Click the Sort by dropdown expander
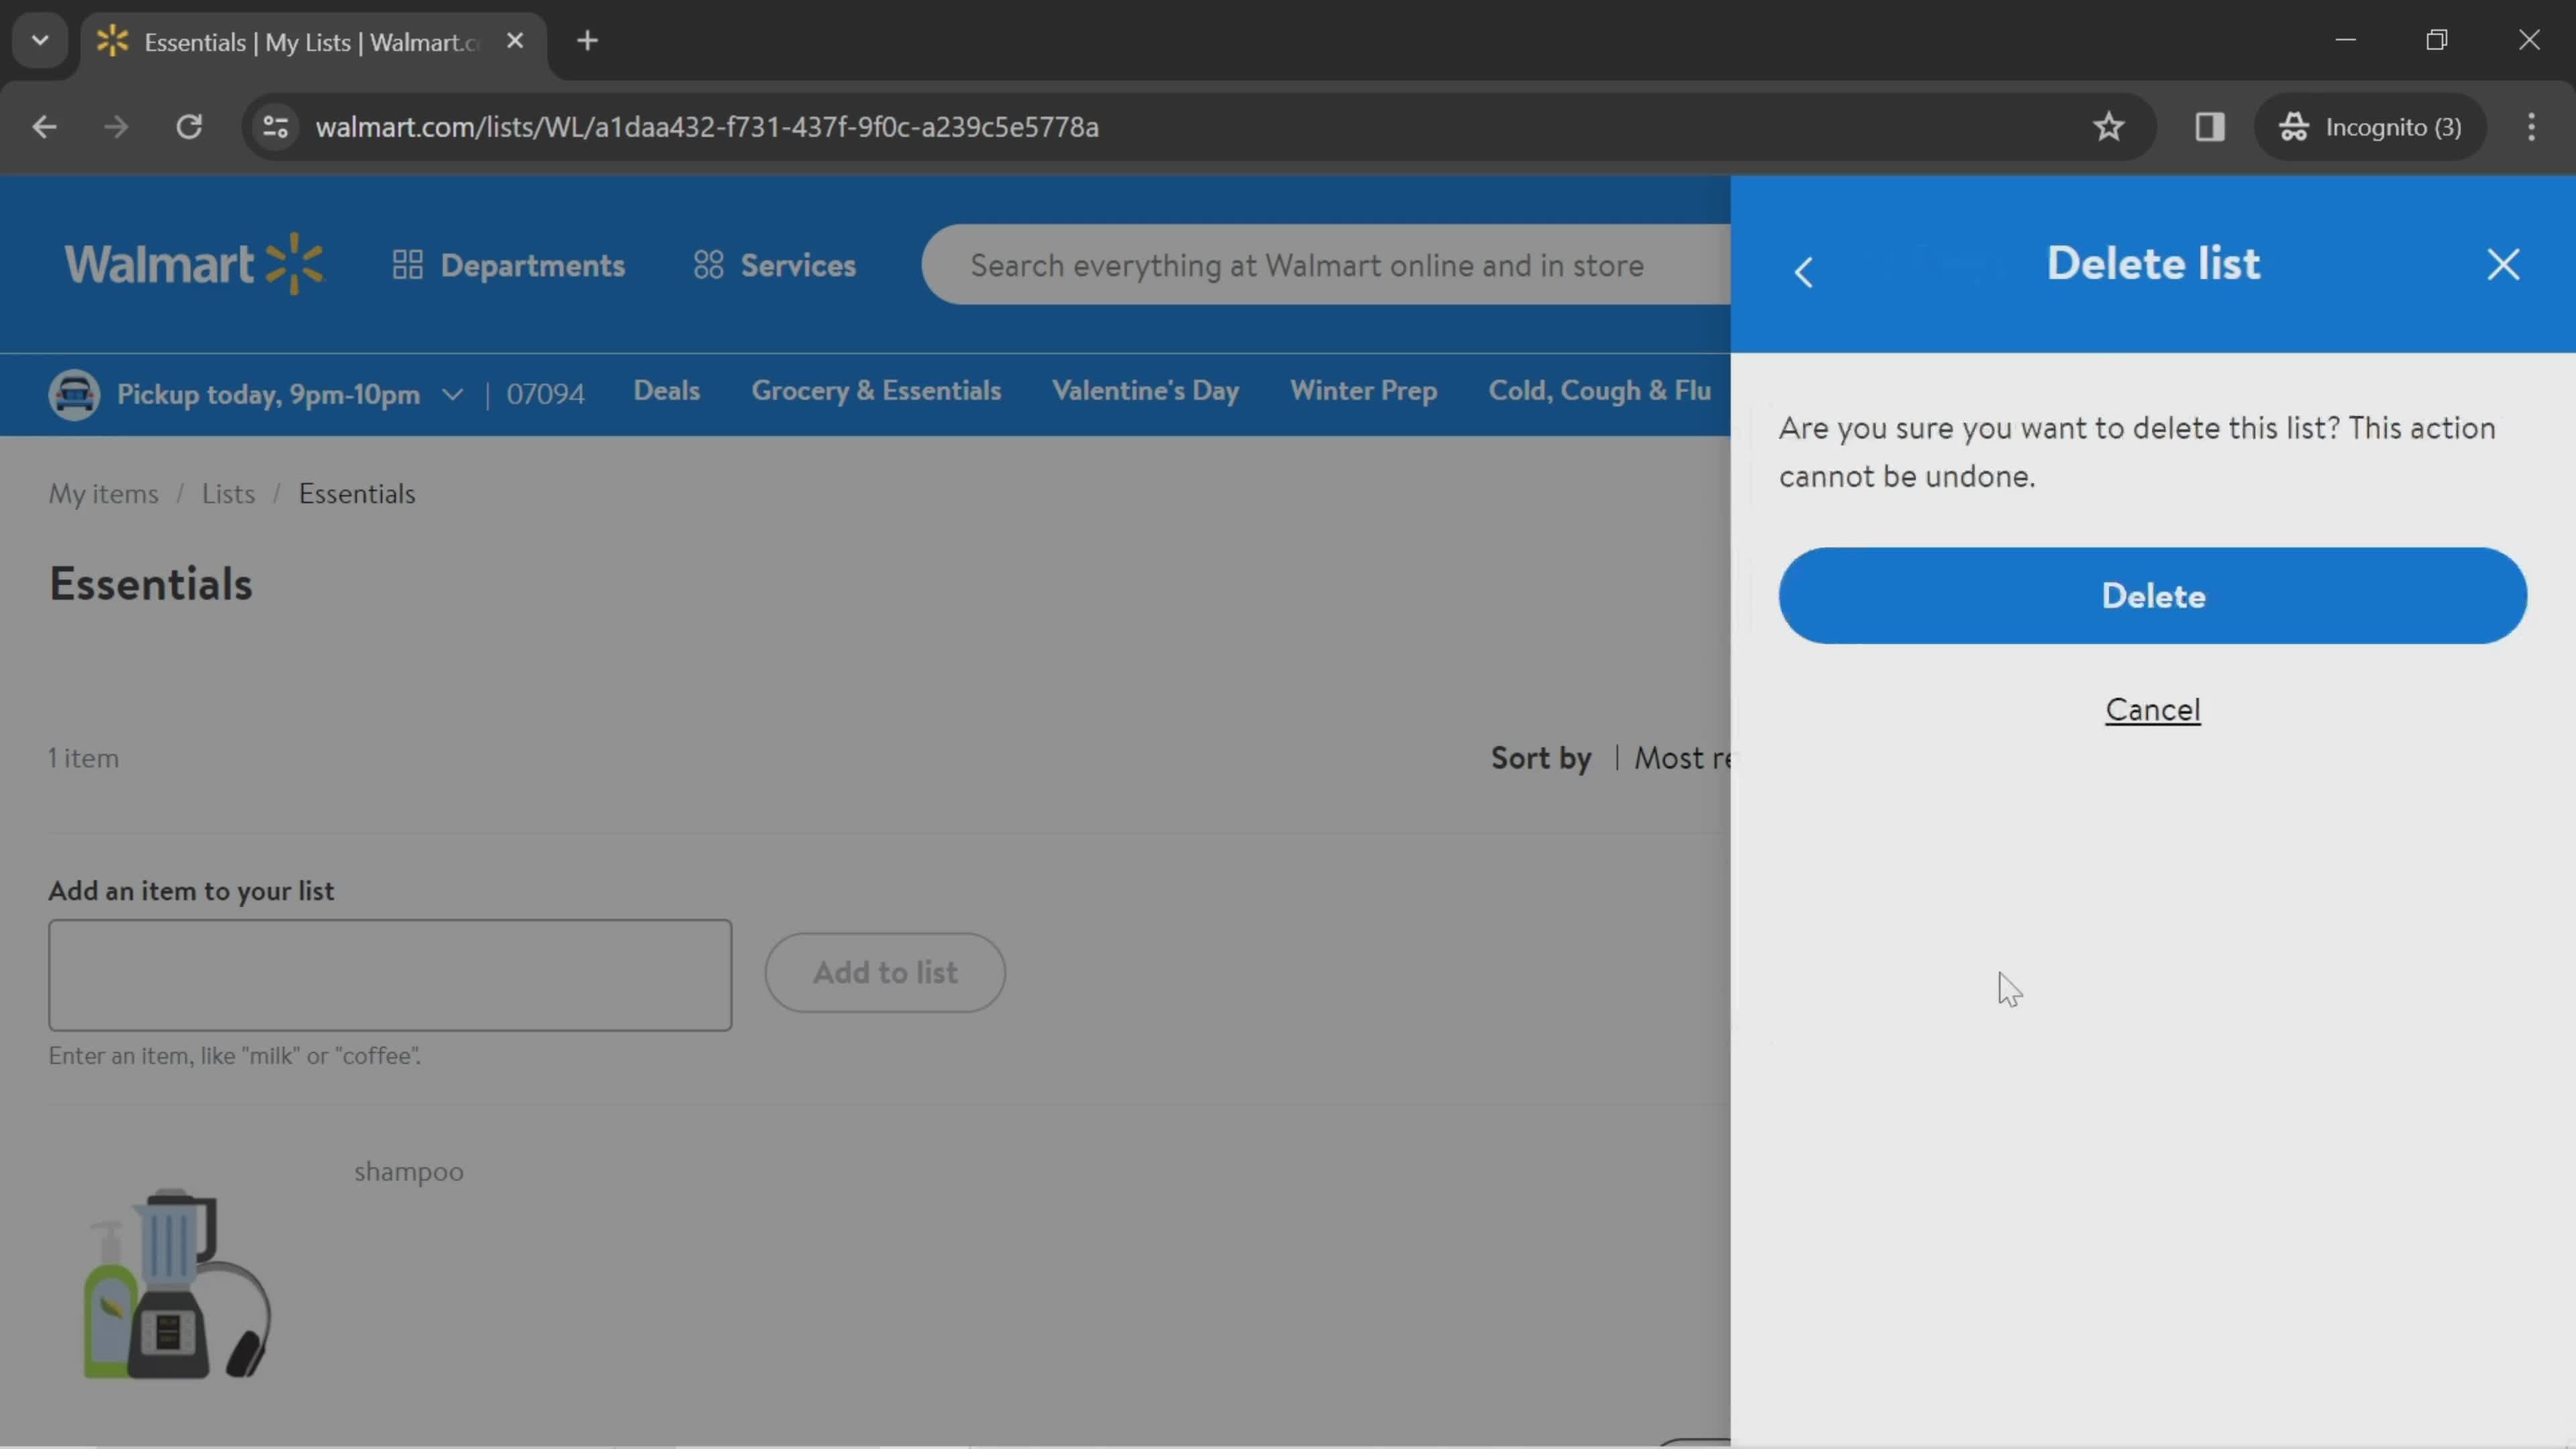This screenshot has width=2576, height=1449. pyautogui.click(x=1679, y=757)
